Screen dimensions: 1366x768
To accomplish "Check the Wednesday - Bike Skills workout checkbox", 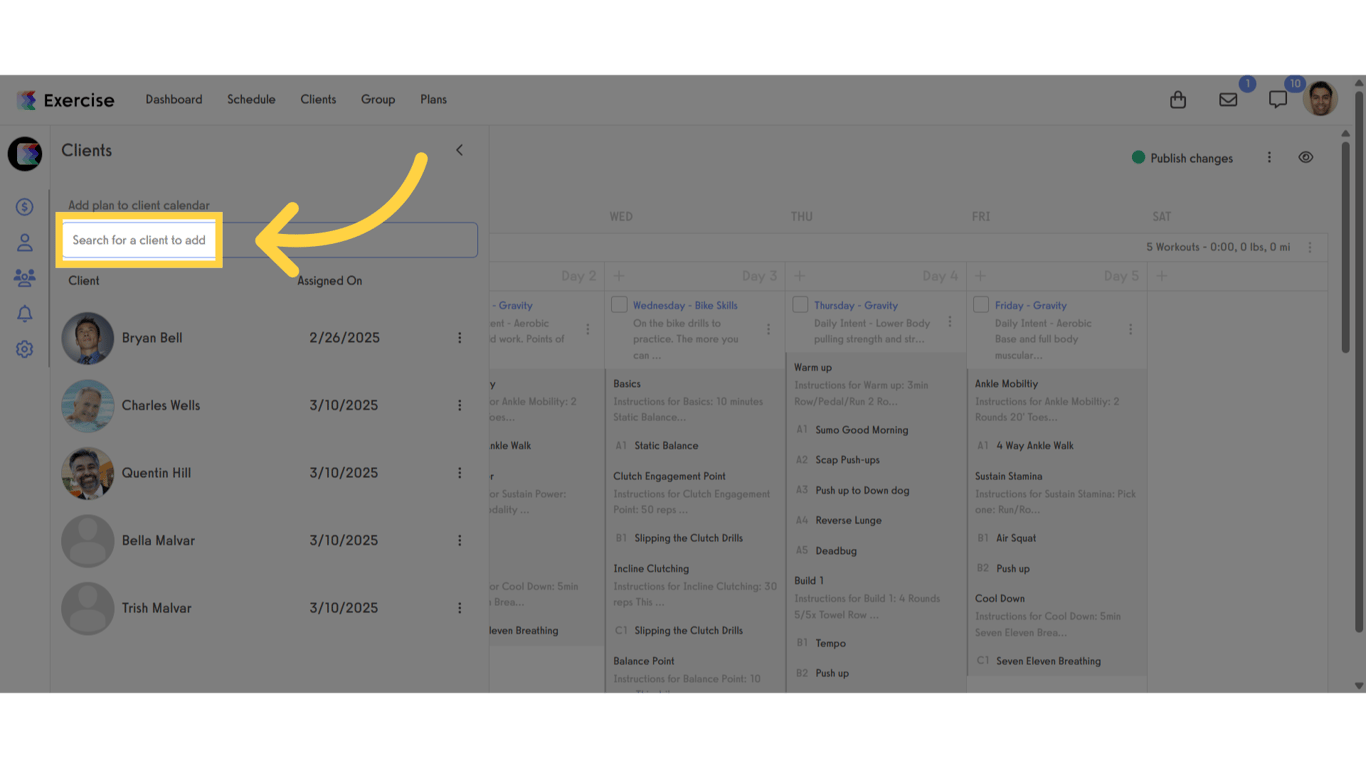I will [617, 305].
